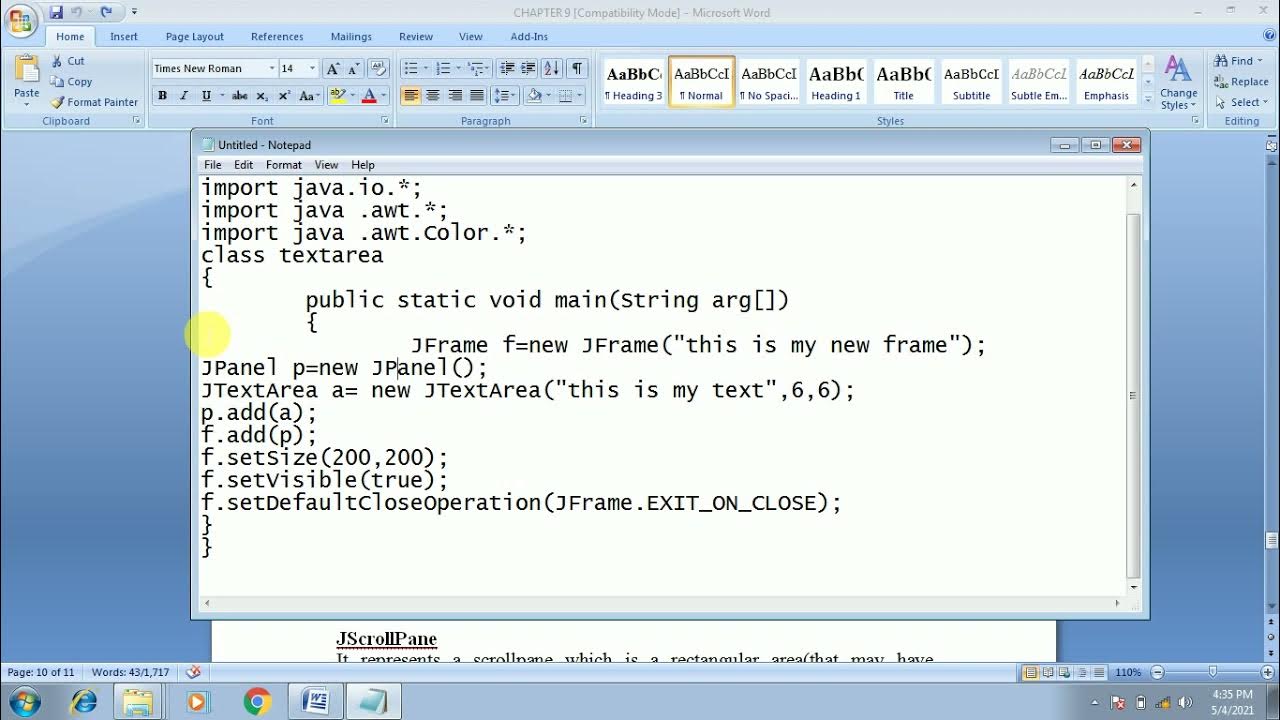Toggle superscript formatting
The image size is (1280, 720).
click(284, 96)
